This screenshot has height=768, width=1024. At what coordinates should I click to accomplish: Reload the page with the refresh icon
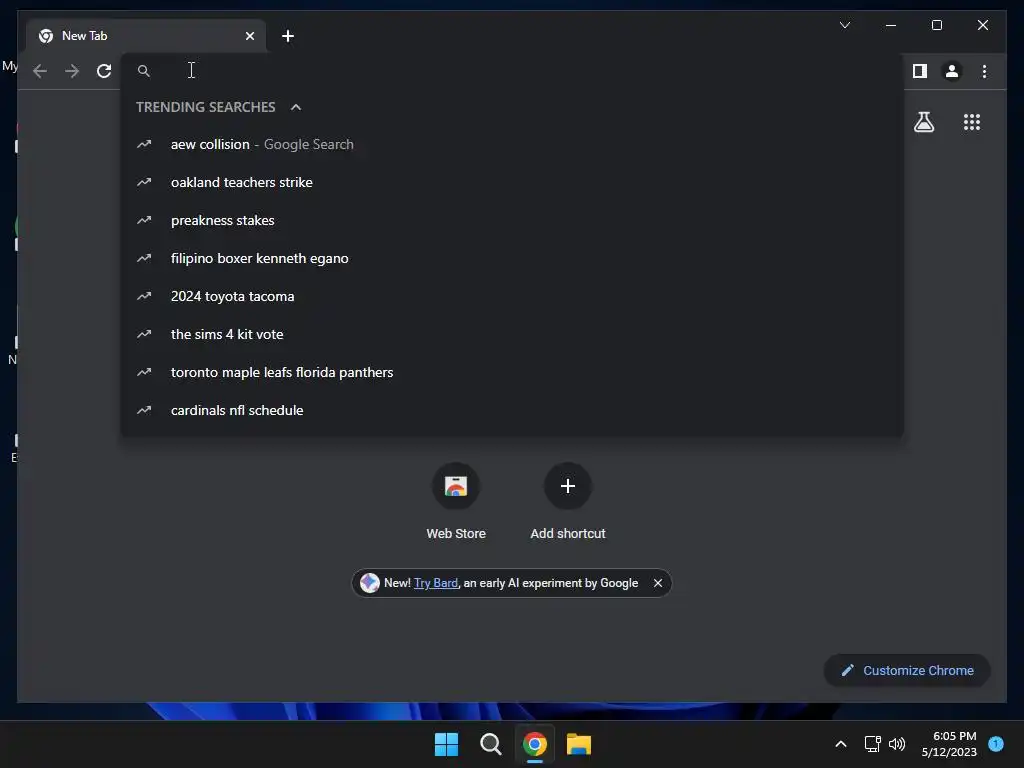point(104,71)
